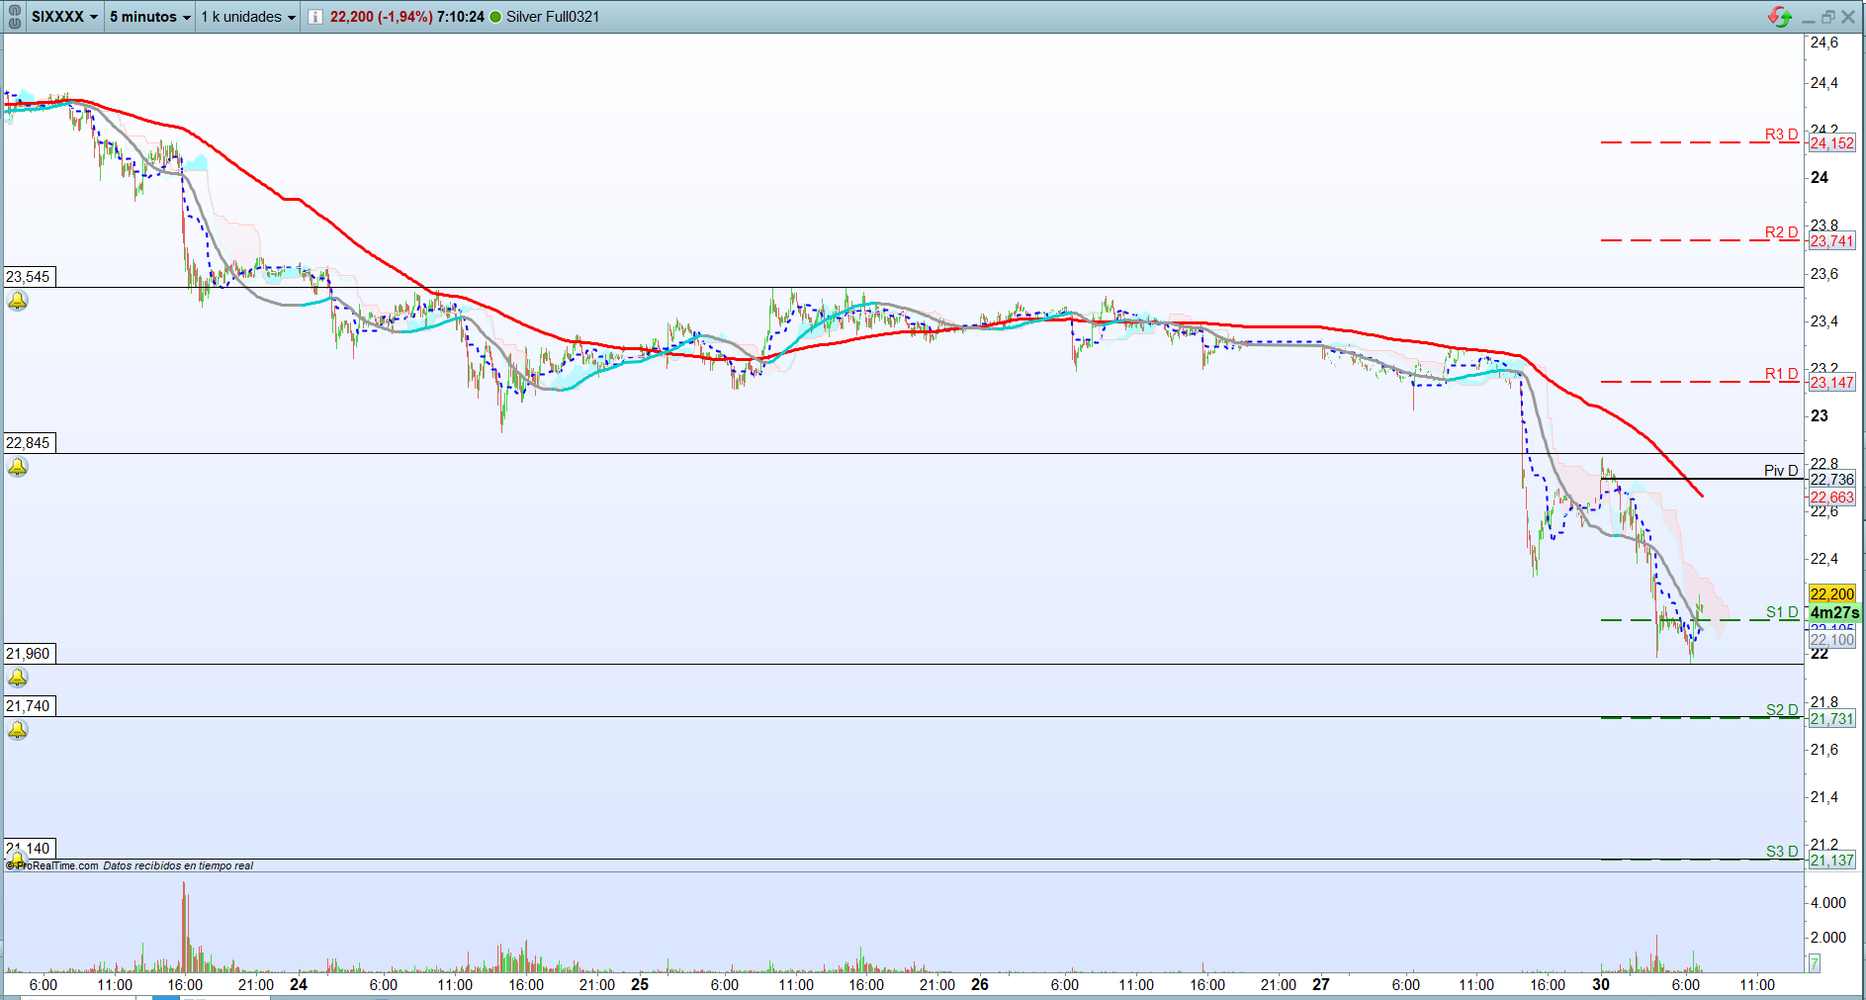Click the instrument info icon
The width and height of the screenshot is (1866, 1000).
[315, 16]
